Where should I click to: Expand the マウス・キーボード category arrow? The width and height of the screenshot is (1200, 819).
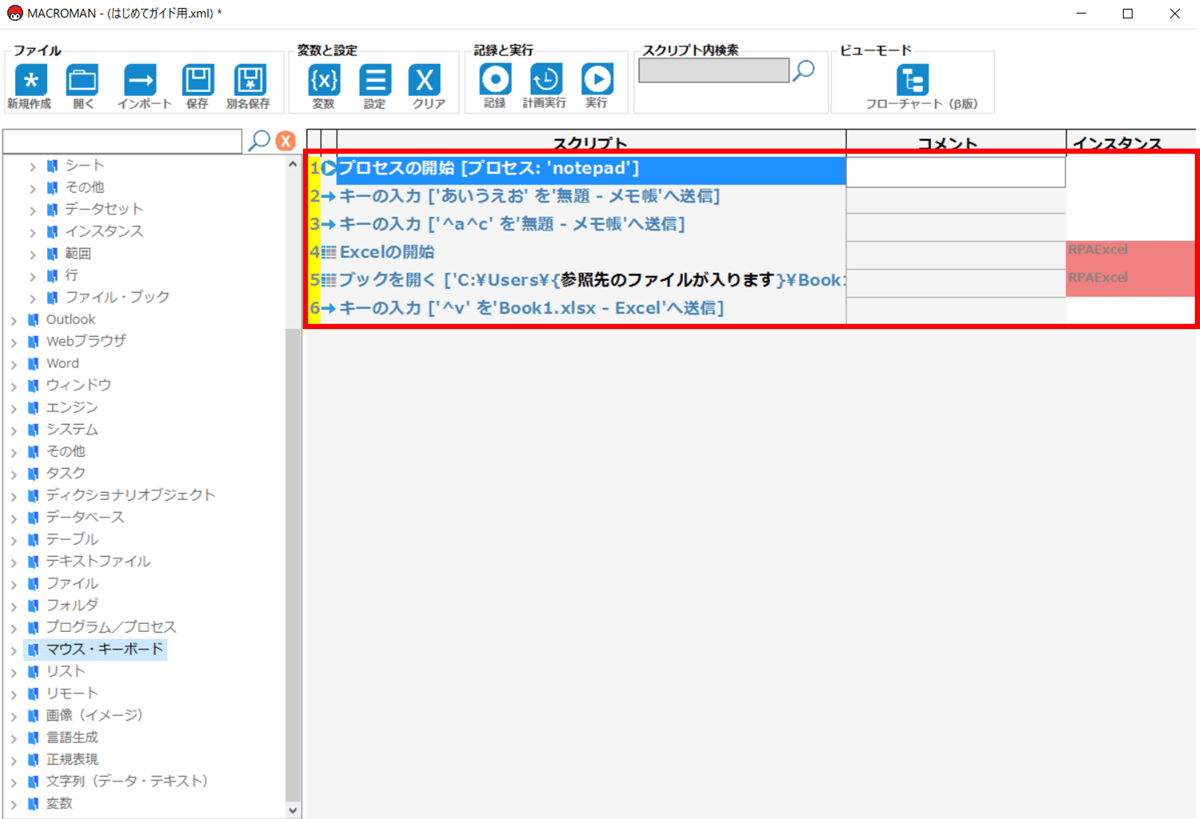click(x=13, y=650)
